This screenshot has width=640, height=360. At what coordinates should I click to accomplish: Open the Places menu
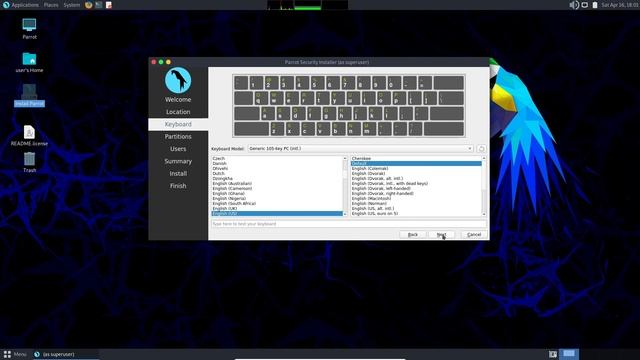coord(51,5)
